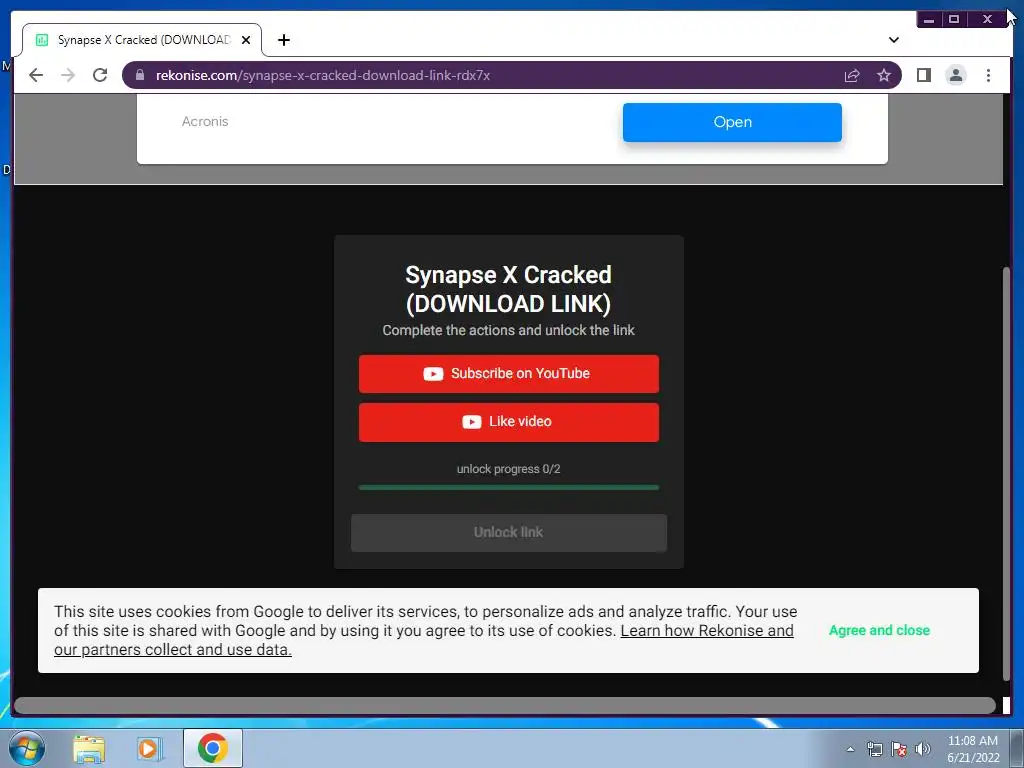Open the tab search dropdown arrow

(x=893, y=40)
